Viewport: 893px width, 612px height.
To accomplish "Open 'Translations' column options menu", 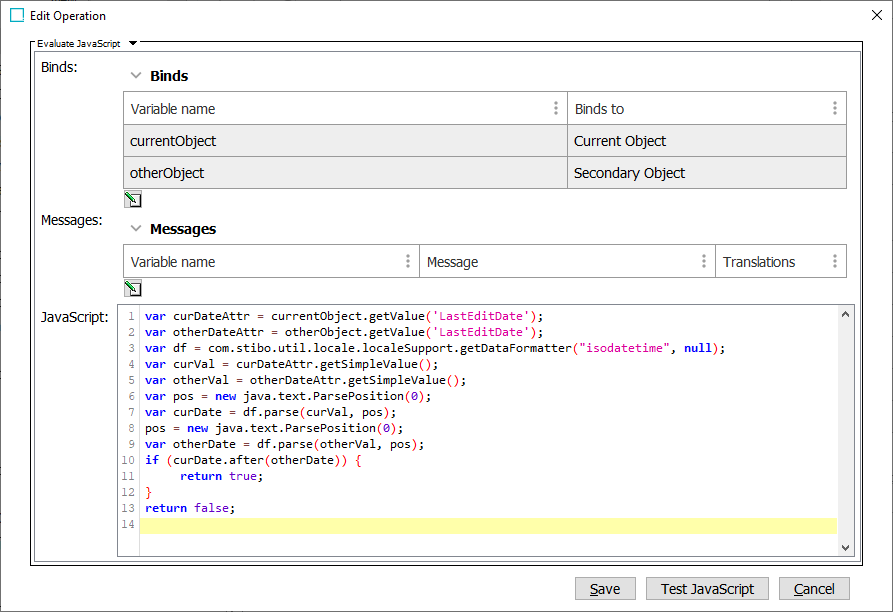I will pyautogui.click(x=835, y=262).
